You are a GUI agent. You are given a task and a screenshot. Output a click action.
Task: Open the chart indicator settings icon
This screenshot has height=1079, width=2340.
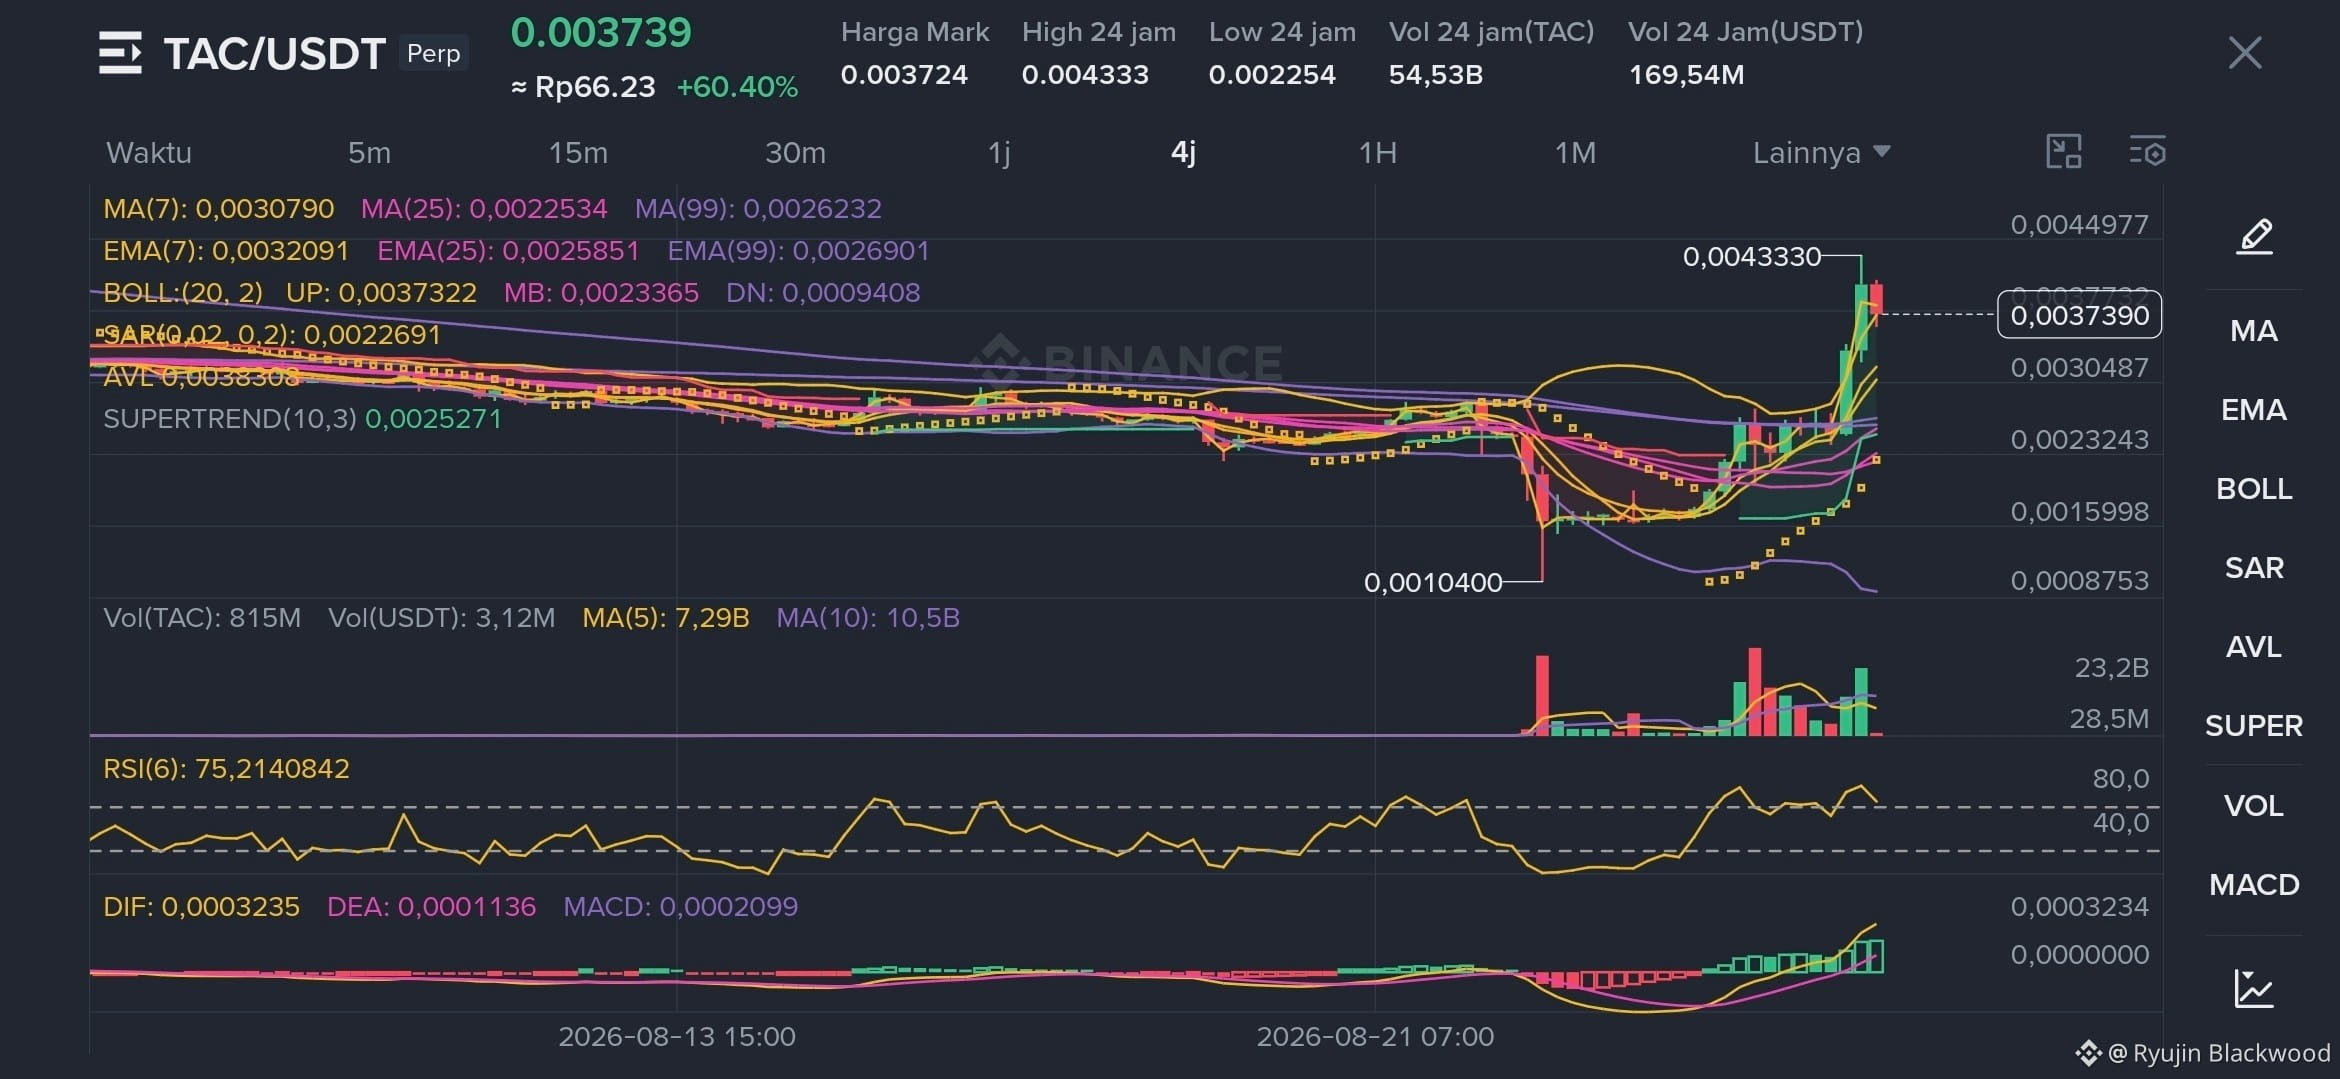click(2147, 152)
